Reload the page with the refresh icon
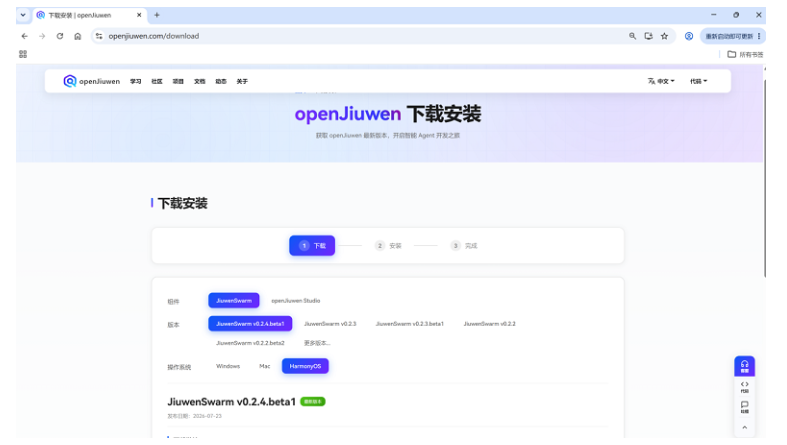 coord(60,36)
